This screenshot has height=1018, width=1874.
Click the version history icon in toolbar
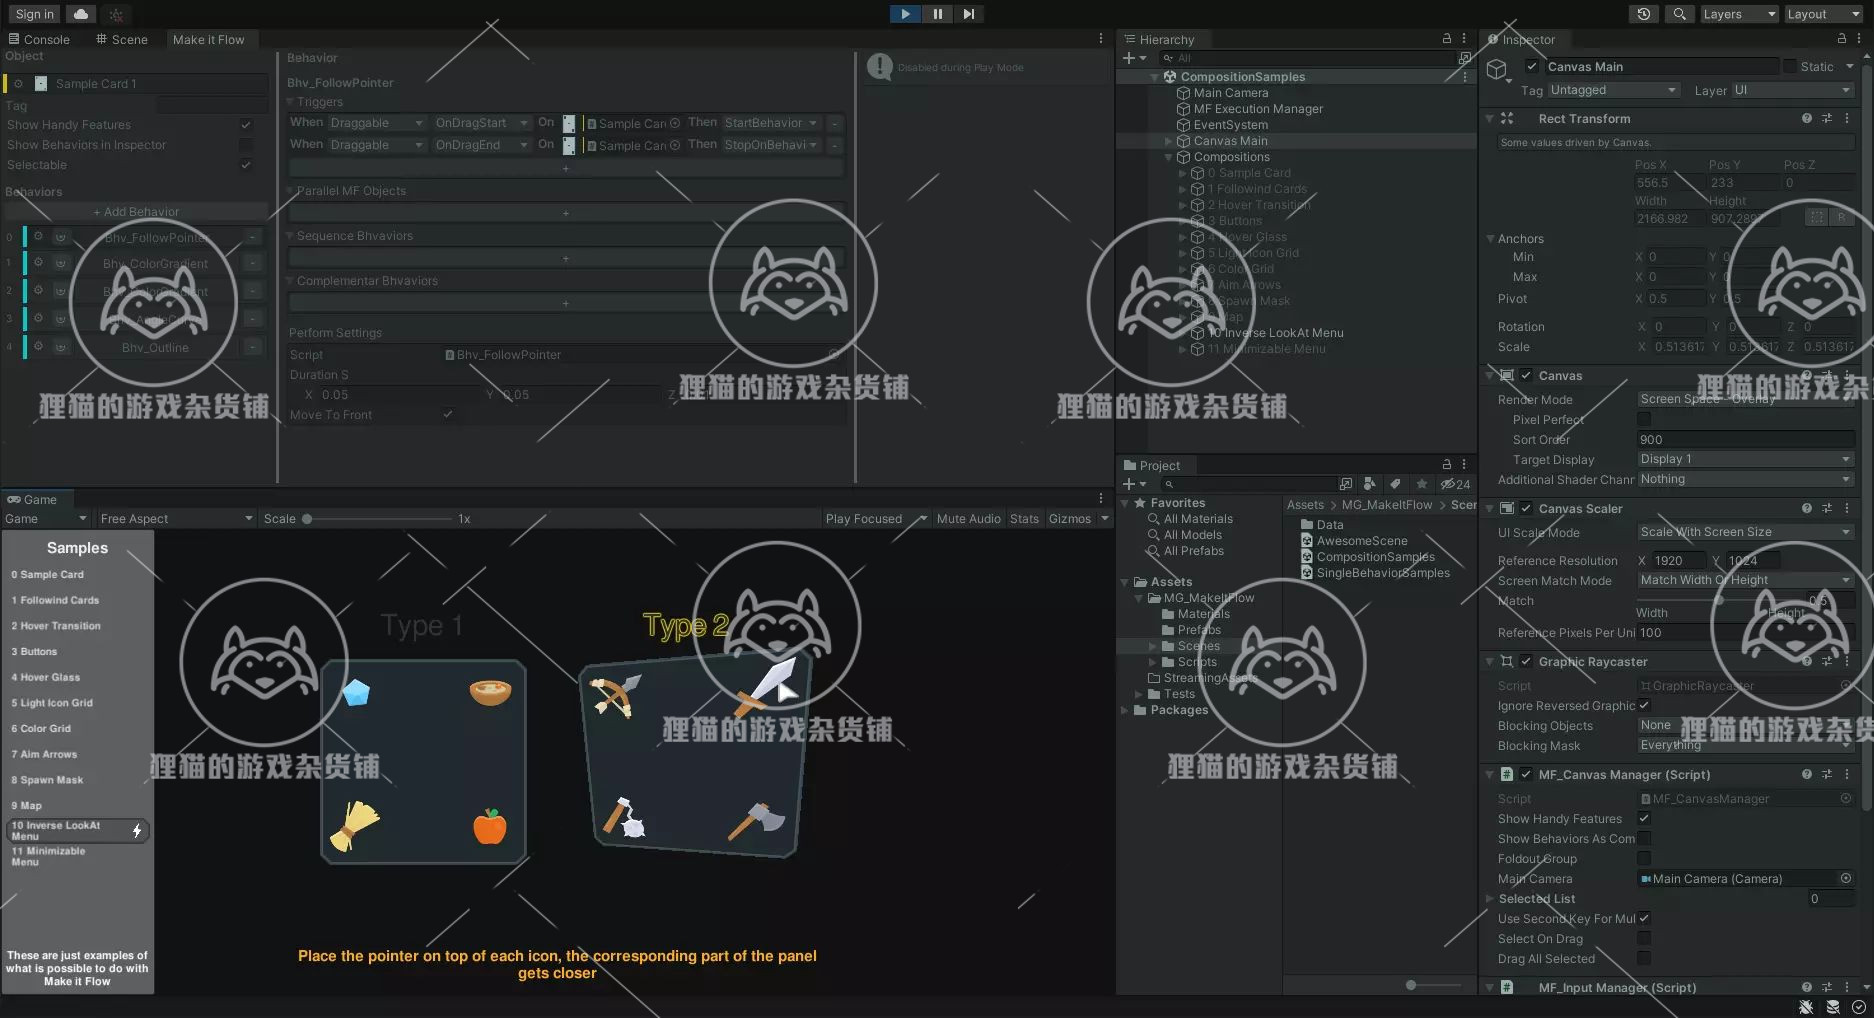click(1643, 13)
